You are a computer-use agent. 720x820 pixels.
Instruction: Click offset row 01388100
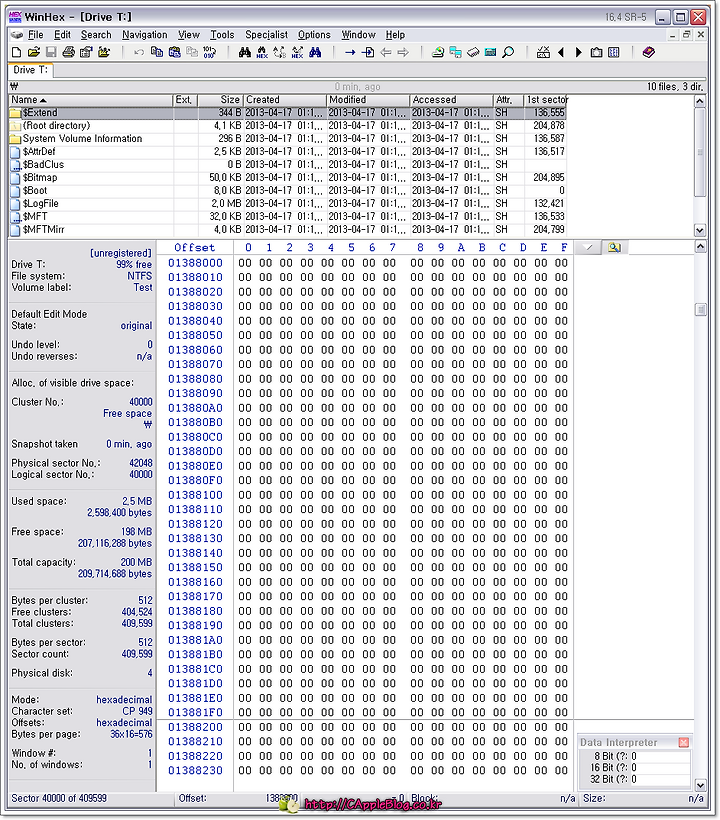[195, 495]
